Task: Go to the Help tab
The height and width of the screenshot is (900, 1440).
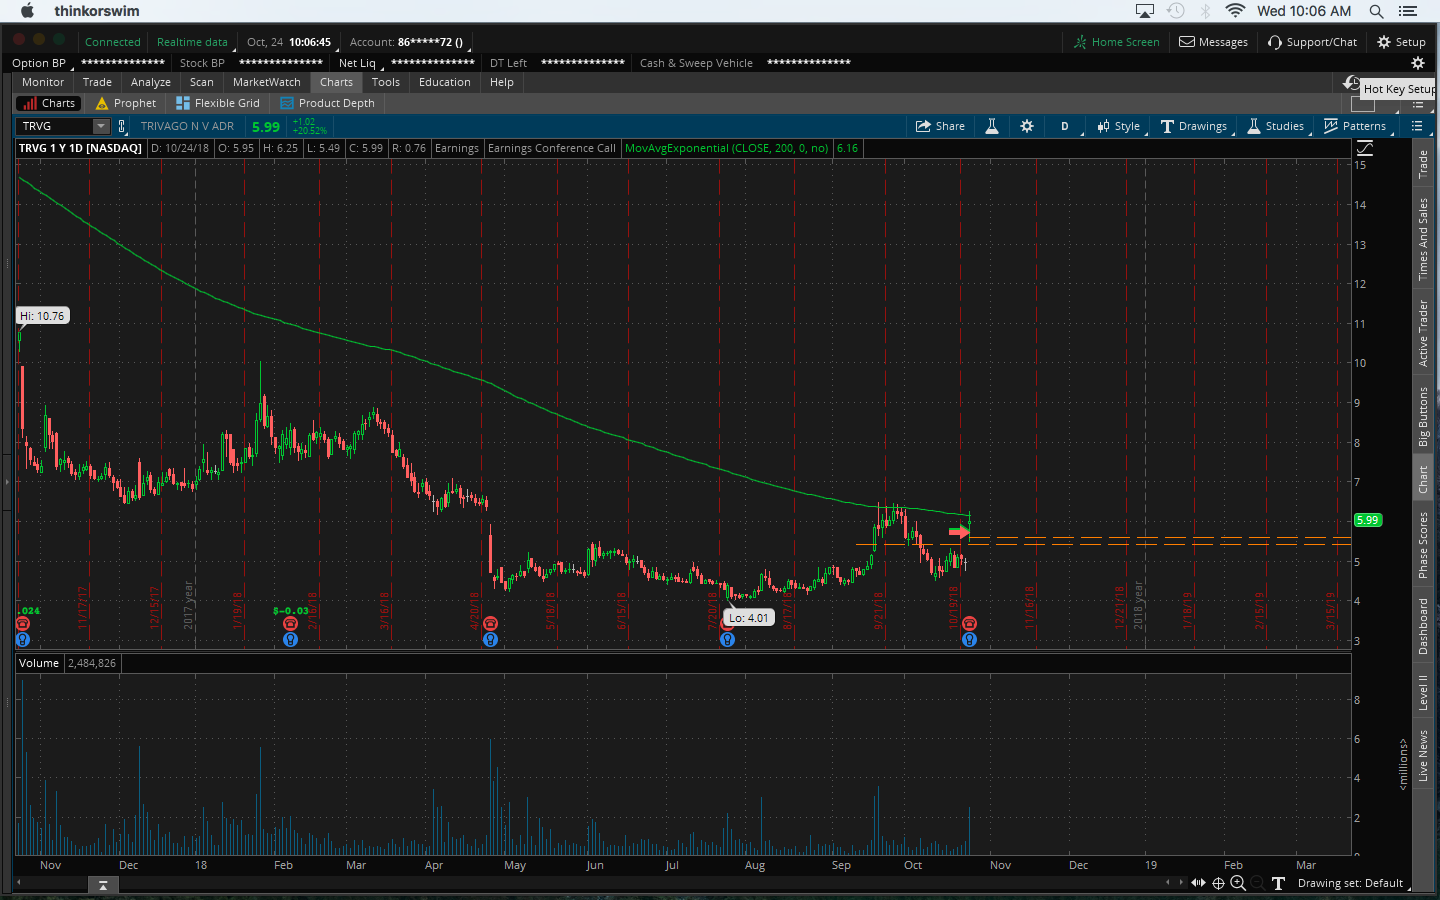Action: pos(502,82)
